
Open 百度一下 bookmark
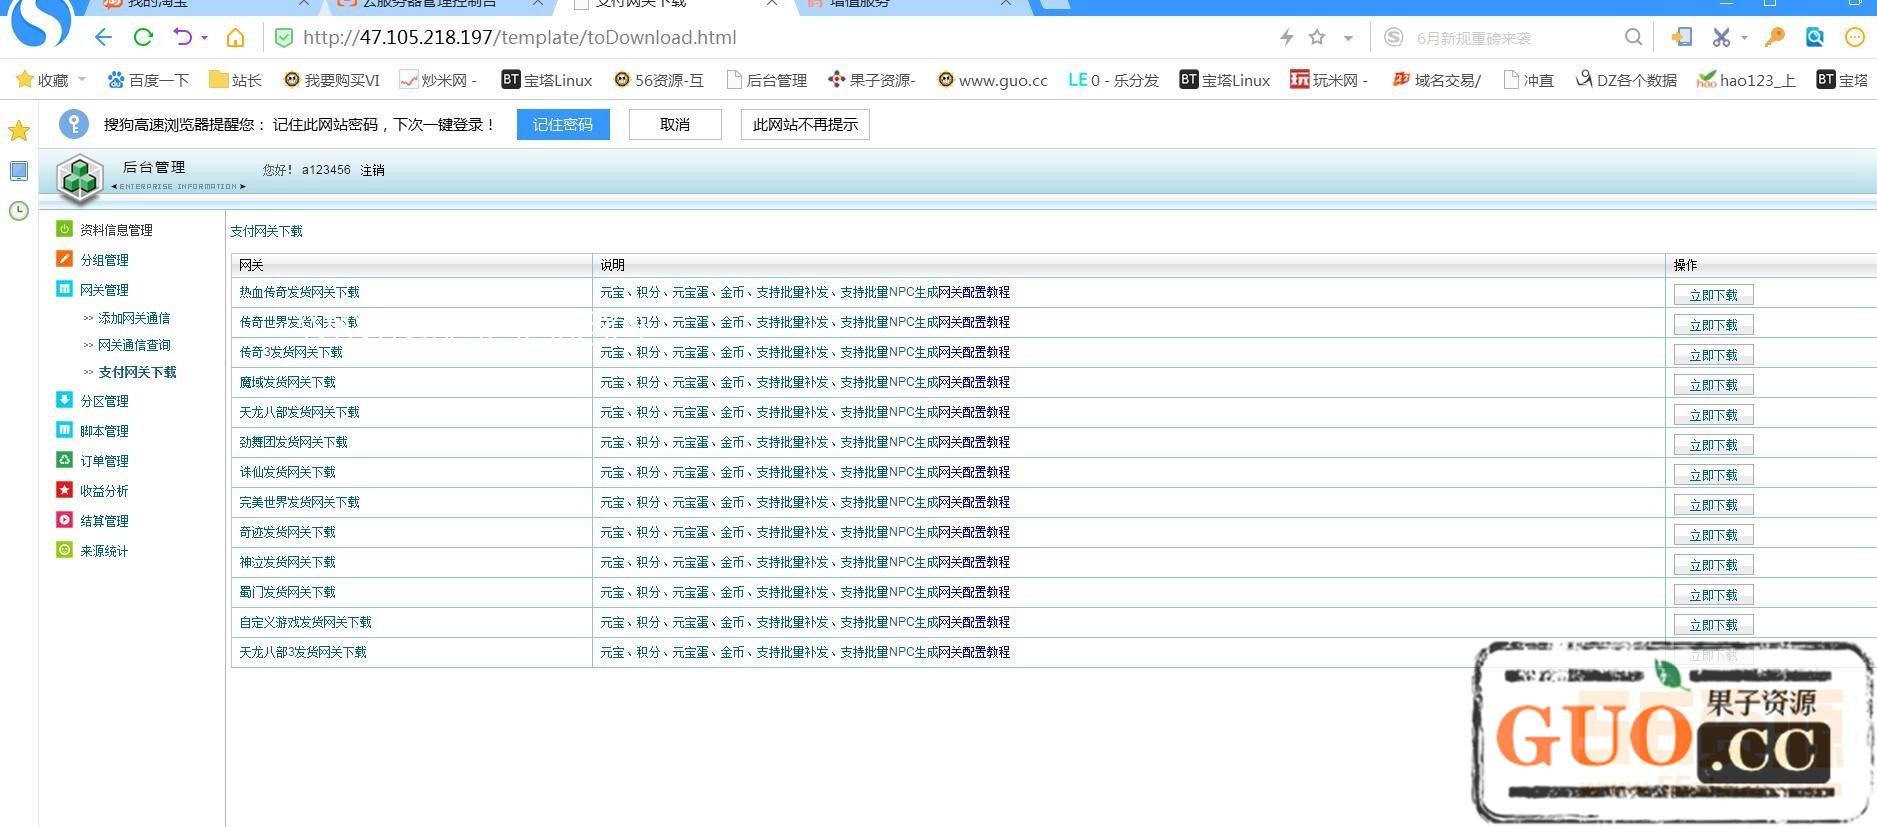tap(148, 80)
